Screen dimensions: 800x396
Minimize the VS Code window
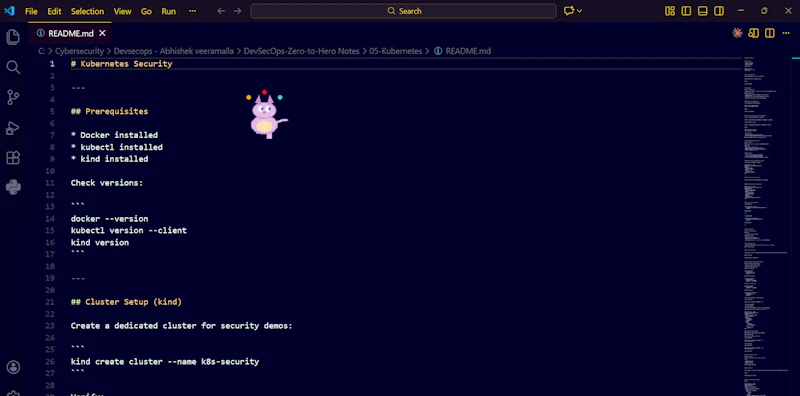(x=741, y=11)
